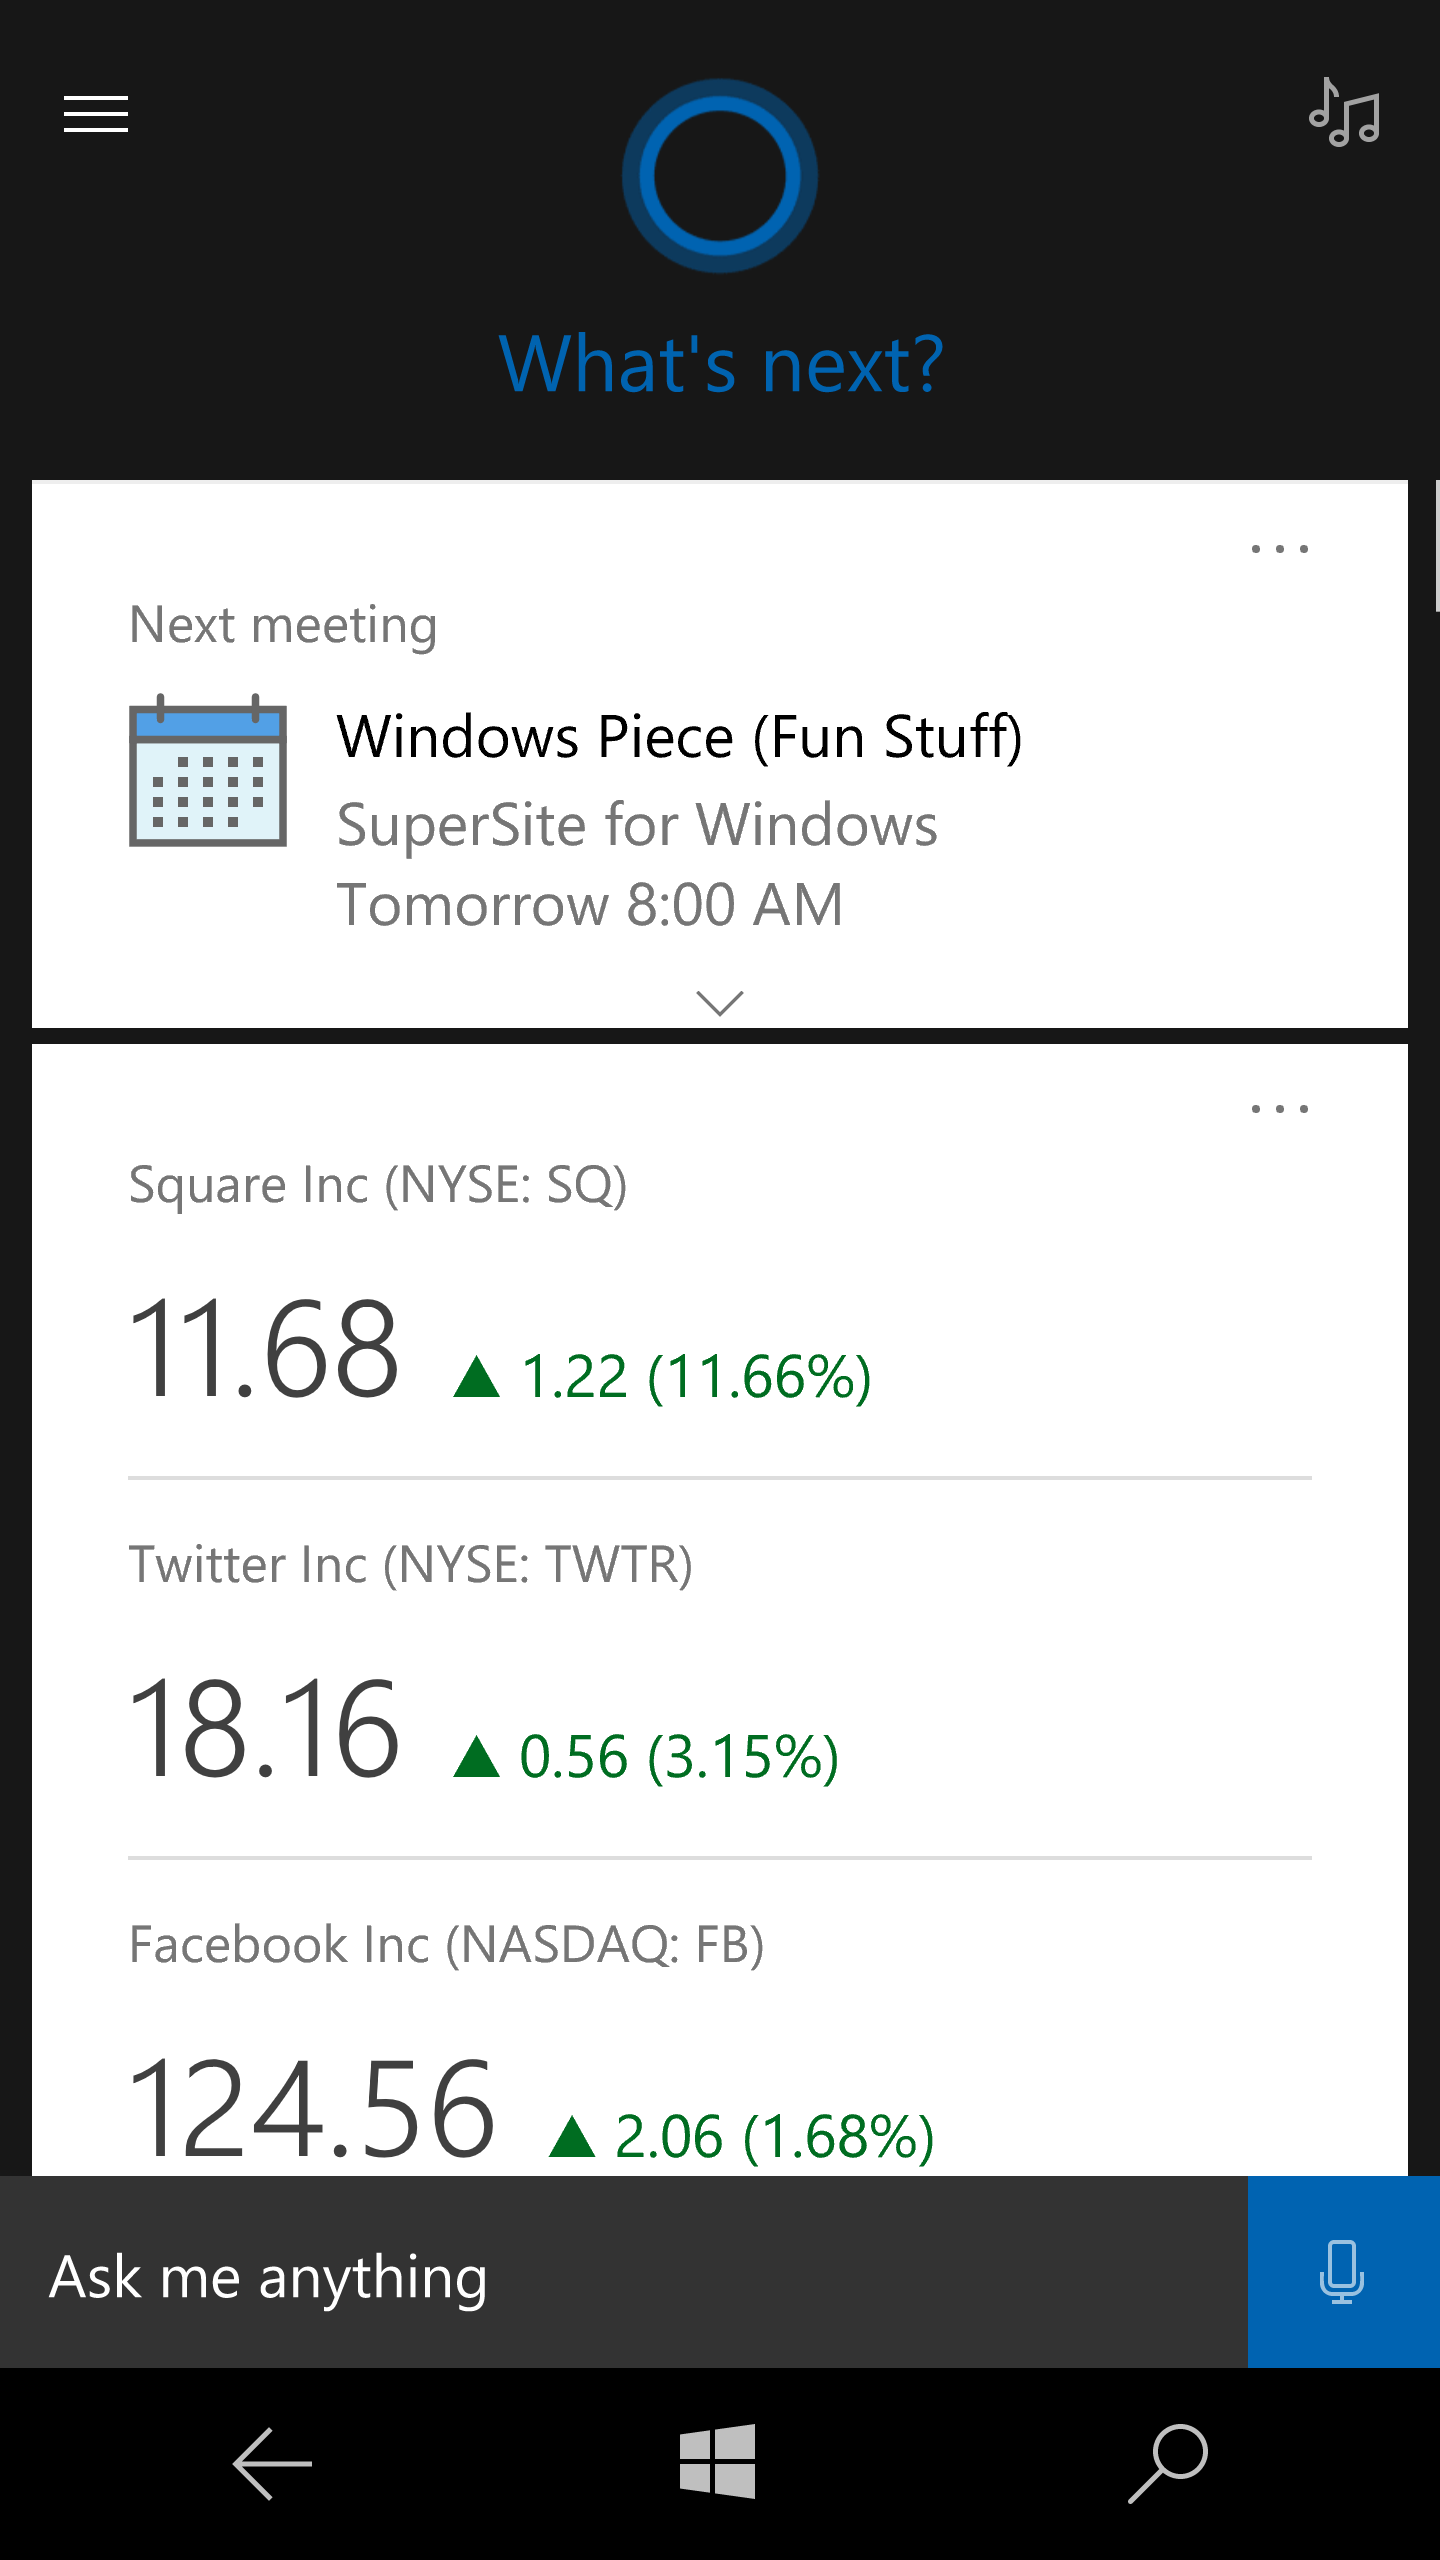
Task: Tap the Tomorrow 8:00 AM meeting time
Action: (x=590, y=905)
